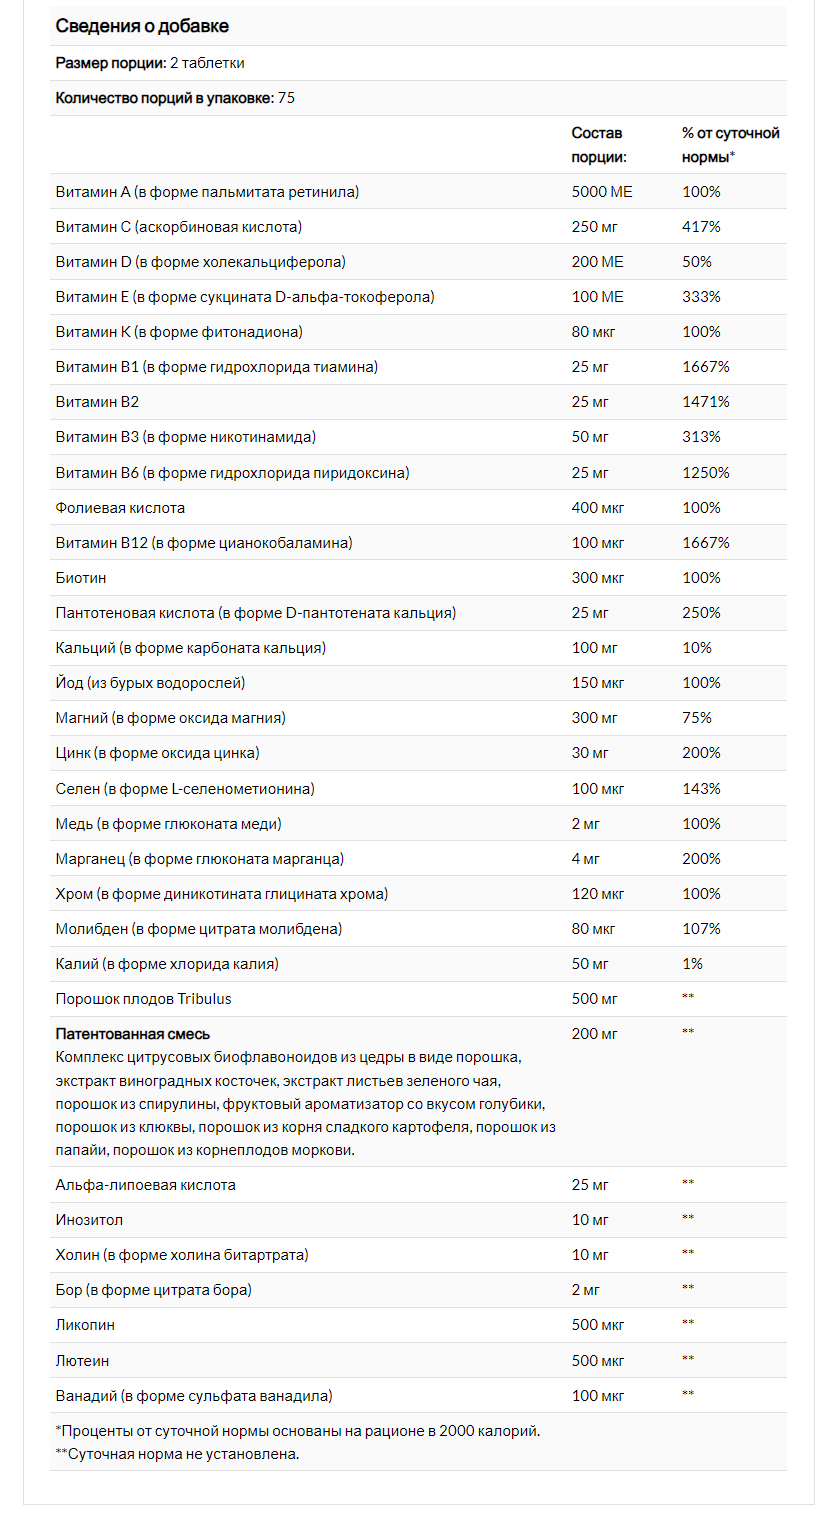Select the Витамин D холекальциферол row
835x1519 pixels.
[x=200, y=262]
